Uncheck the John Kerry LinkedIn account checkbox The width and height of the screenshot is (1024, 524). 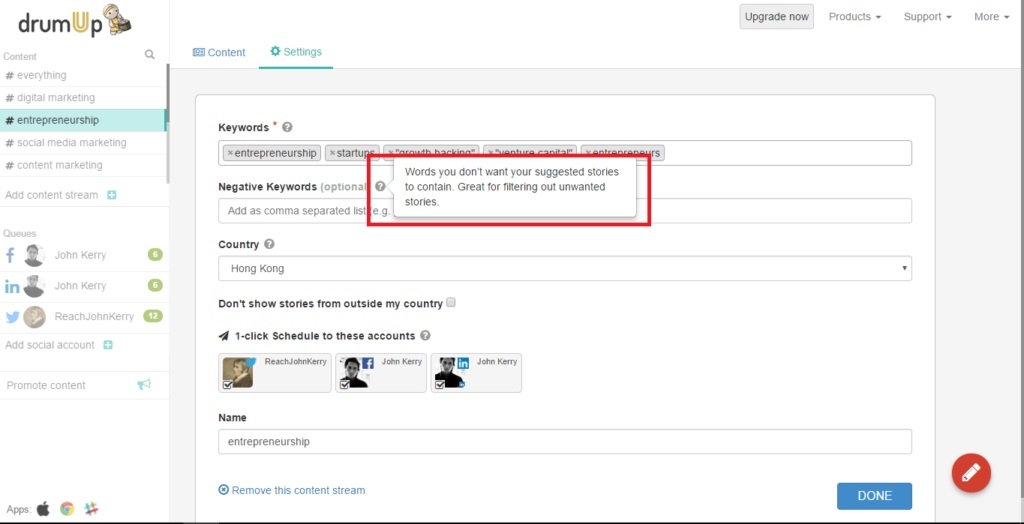pos(440,384)
